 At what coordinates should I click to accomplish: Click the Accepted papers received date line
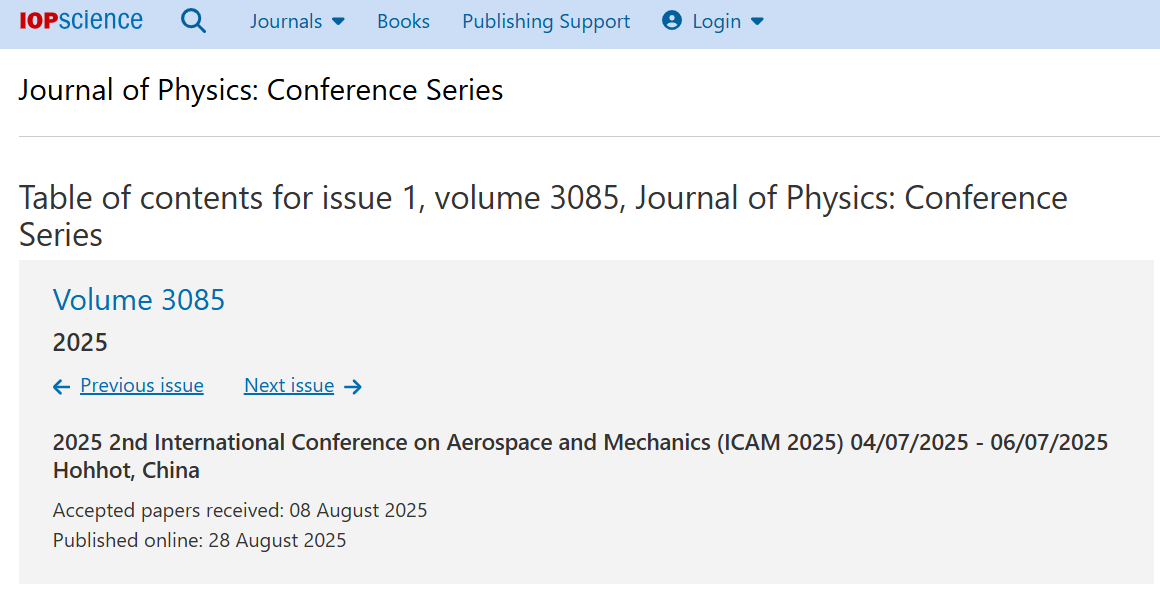tap(240, 510)
